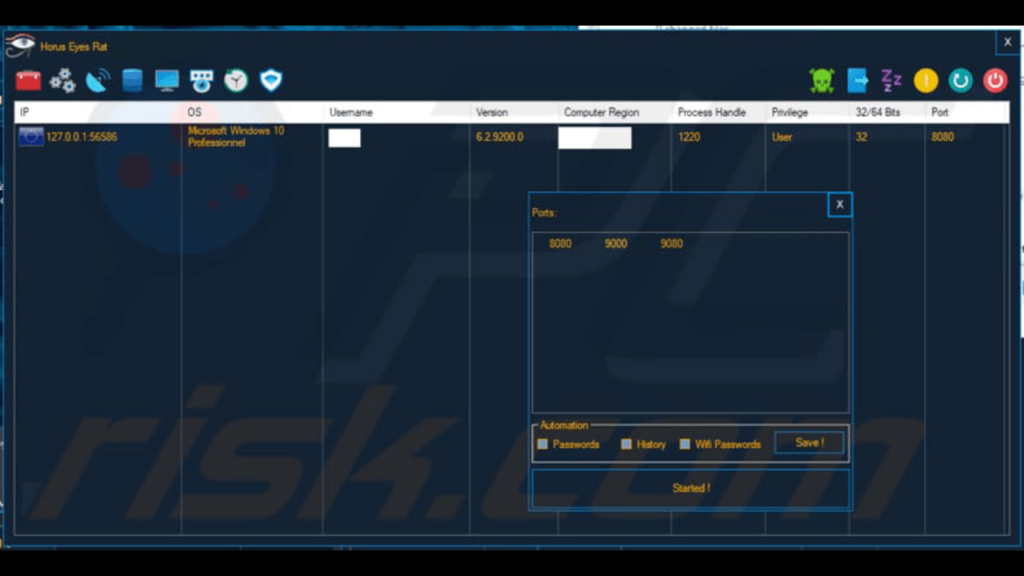Click the red power shutdown icon
Screen dimensions: 1024x576
click(x=995, y=80)
